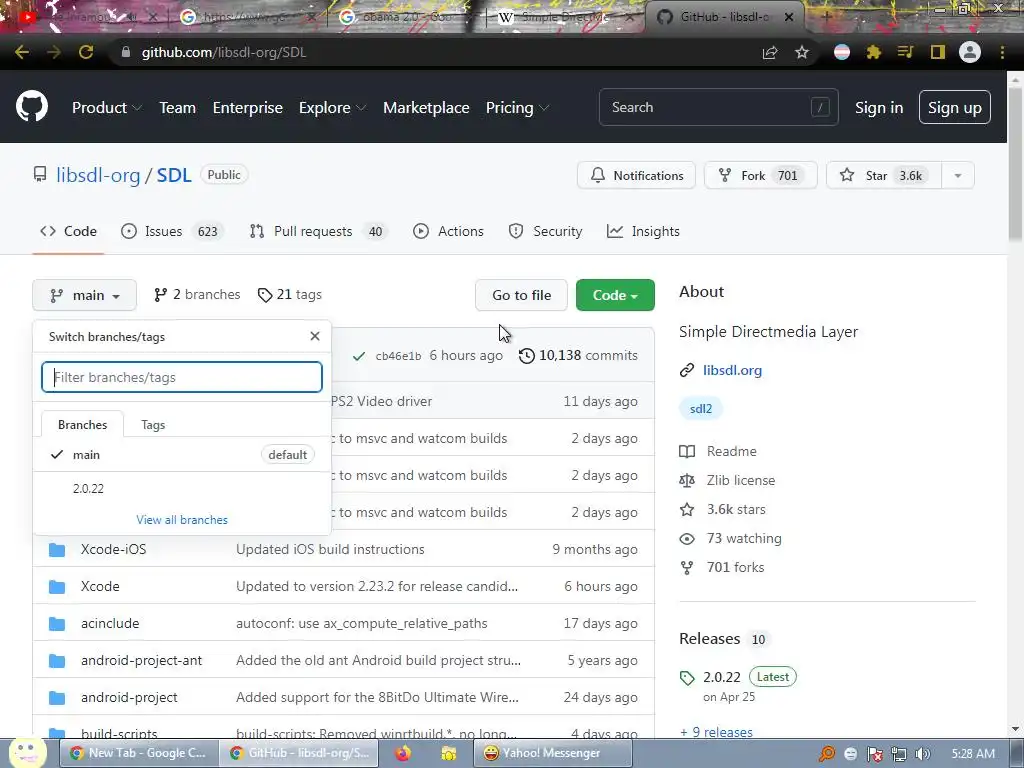This screenshot has height=768, width=1024.
Task: Click the GitHub Octocat logo
Action: 32,107
